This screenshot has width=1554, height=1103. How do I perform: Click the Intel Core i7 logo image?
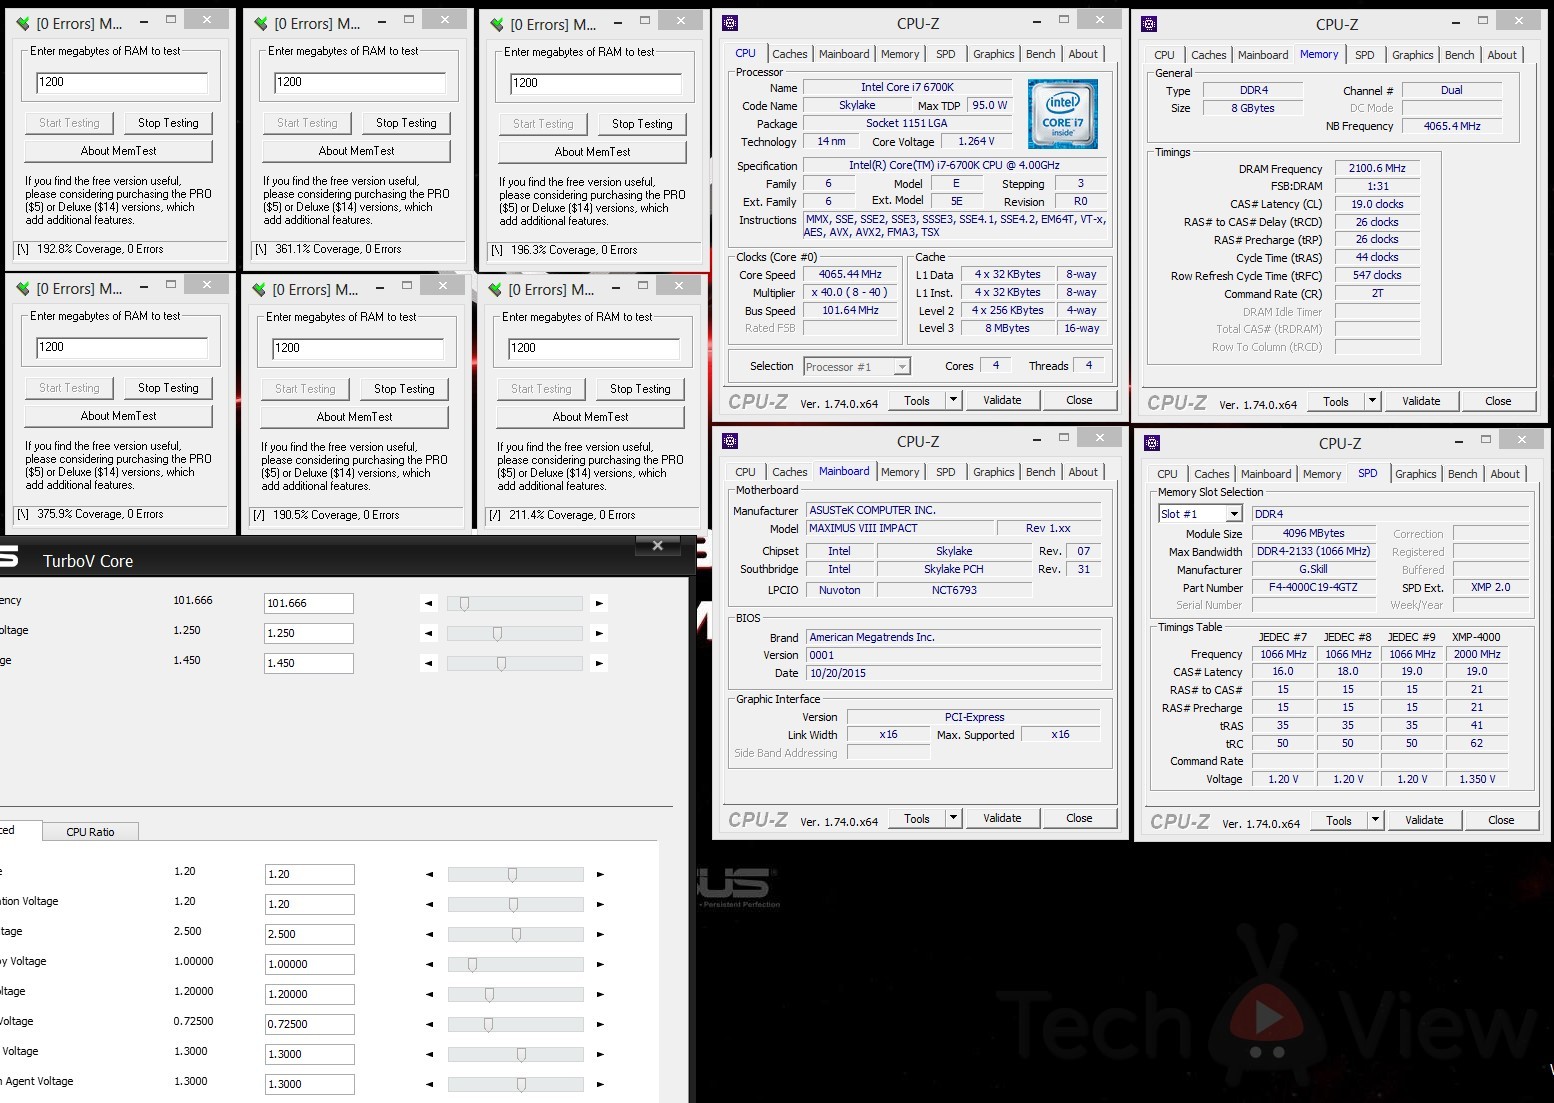pyautogui.click(x=1063, y=114)
